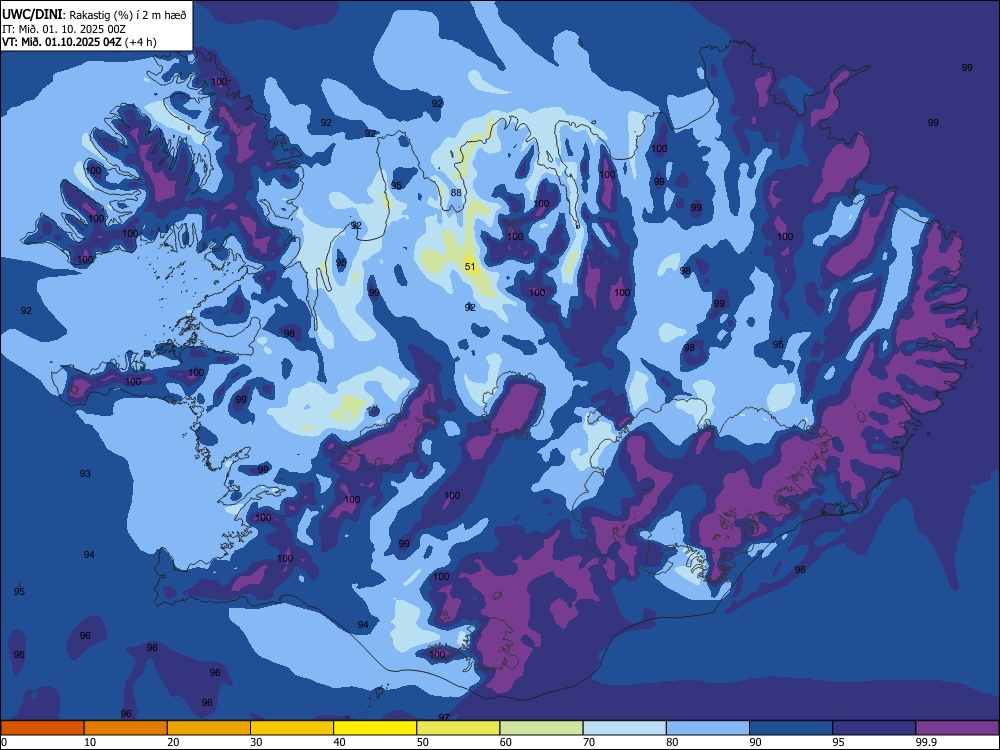
Task: Click the "70" legend scale label
Action: pyautogui.click(x=589, y=742)
